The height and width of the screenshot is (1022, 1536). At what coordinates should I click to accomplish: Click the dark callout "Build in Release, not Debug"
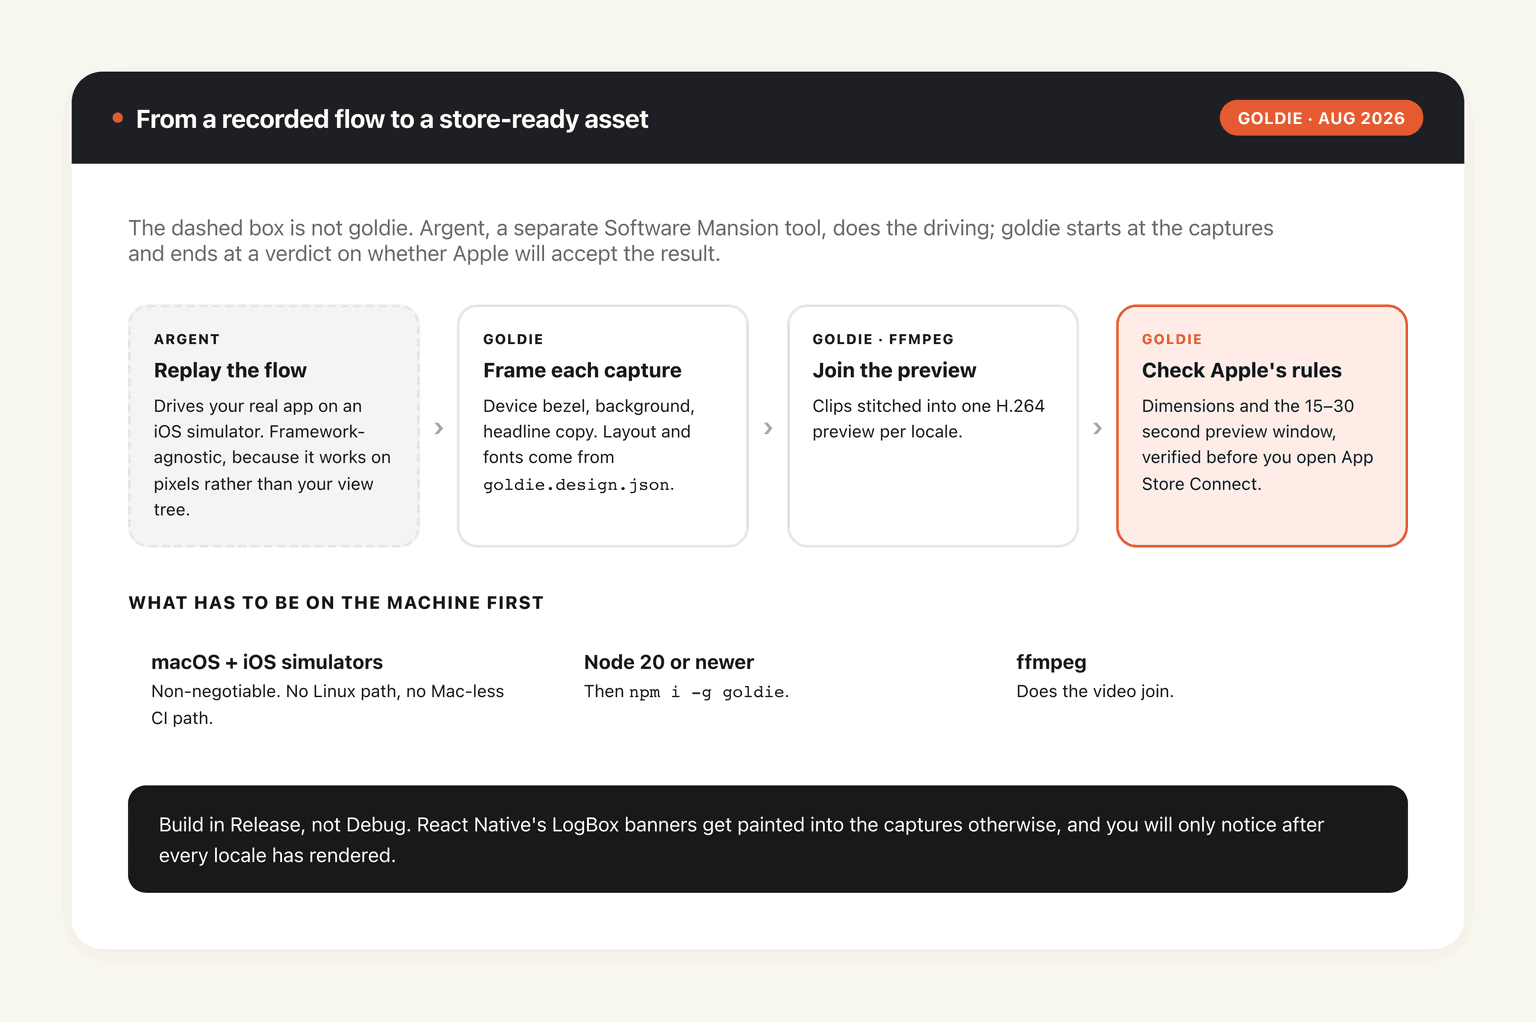(768, 839)
